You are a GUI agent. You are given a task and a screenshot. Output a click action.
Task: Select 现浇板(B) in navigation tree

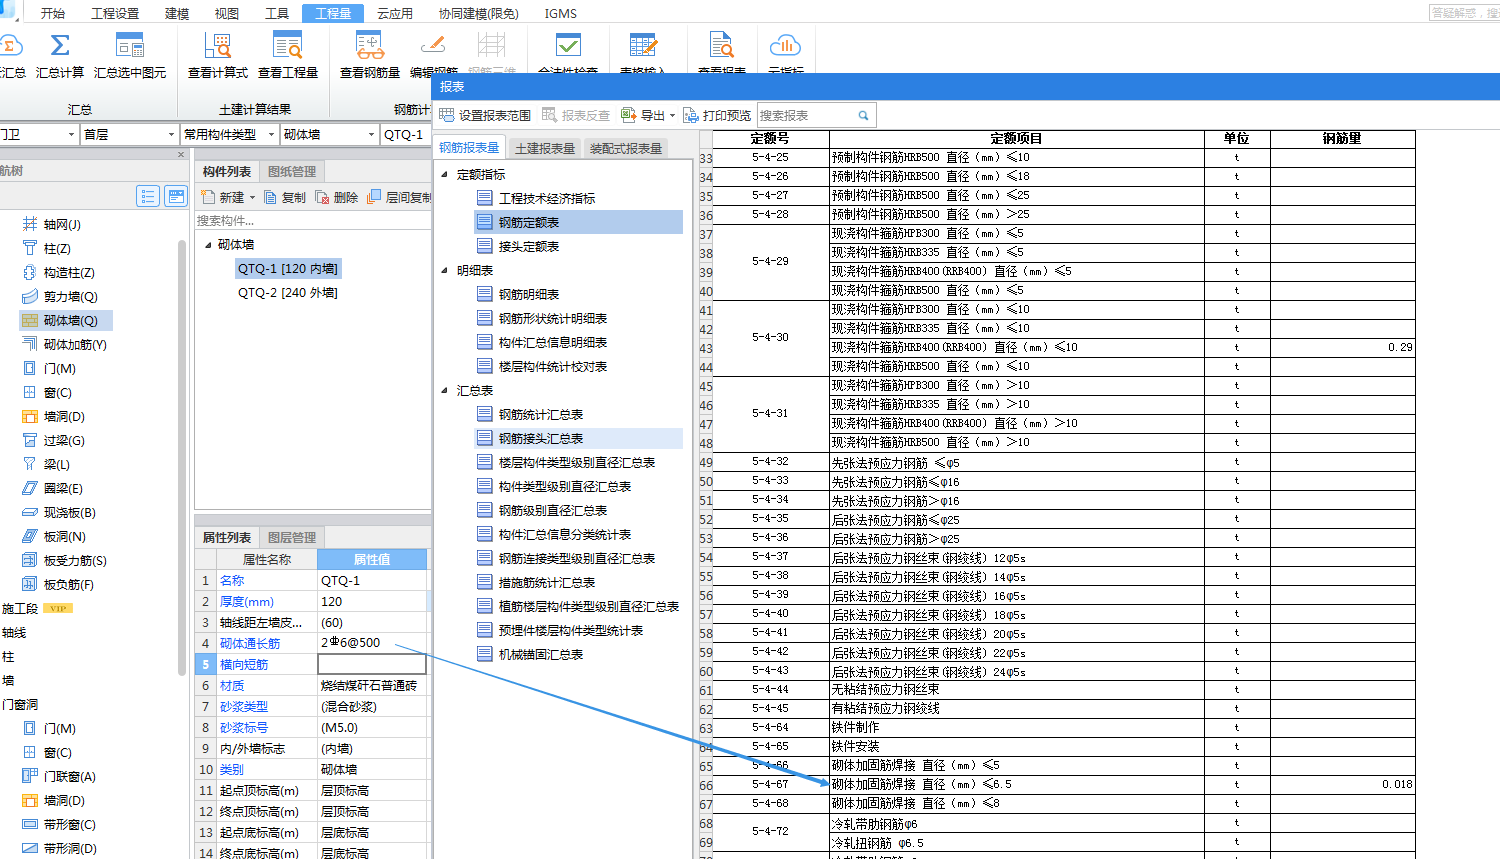pyautogui.click(x=69, y=512)
